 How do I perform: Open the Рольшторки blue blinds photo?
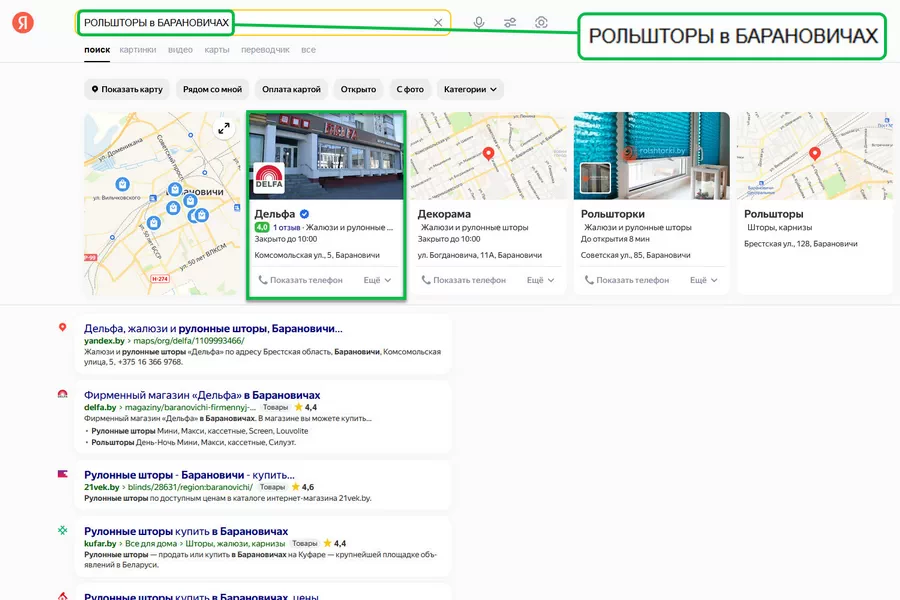651,156
